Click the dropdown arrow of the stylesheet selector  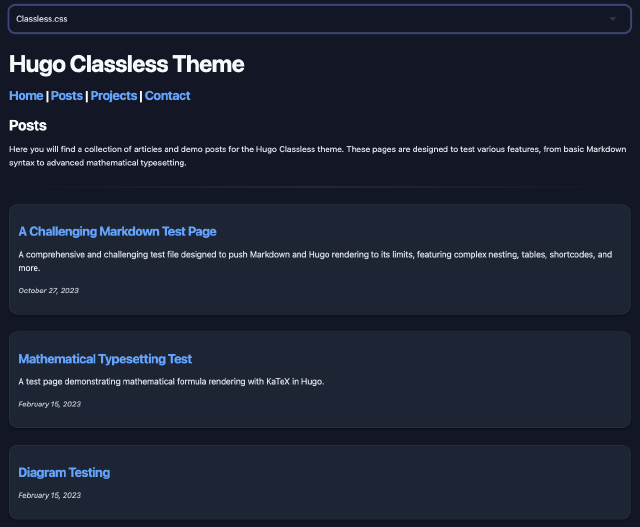click(x=612, y=19)
